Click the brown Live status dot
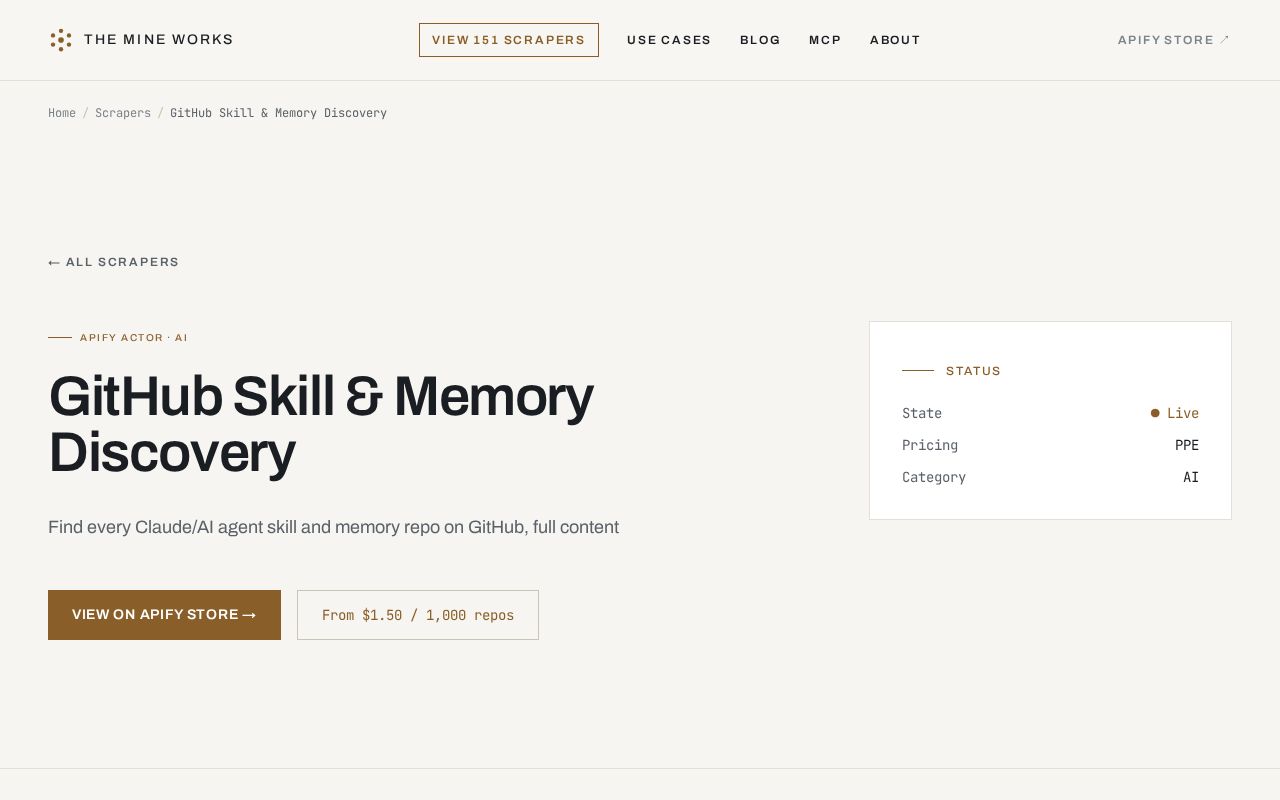1280x800 pixels. (1155, 413)
